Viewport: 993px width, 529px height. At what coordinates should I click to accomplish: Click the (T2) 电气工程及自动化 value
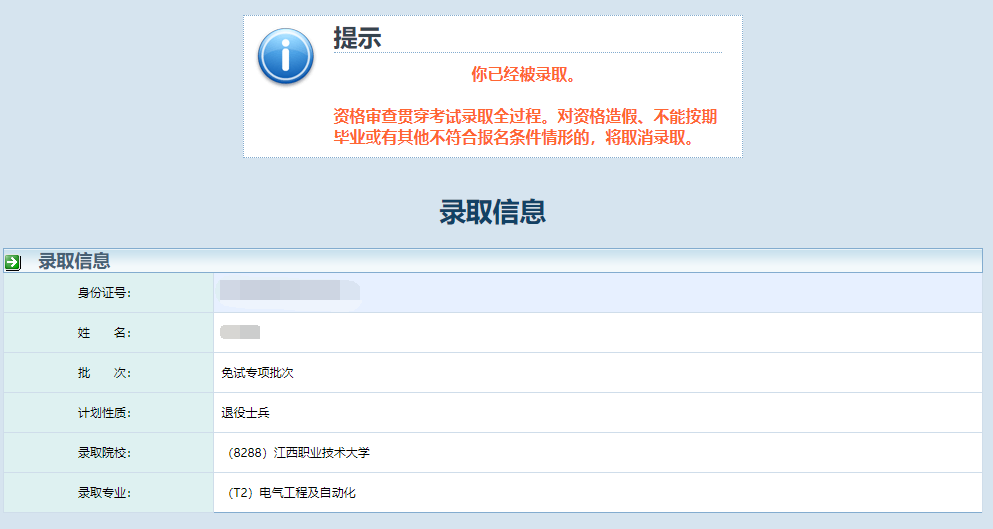(x=291, y=493)
